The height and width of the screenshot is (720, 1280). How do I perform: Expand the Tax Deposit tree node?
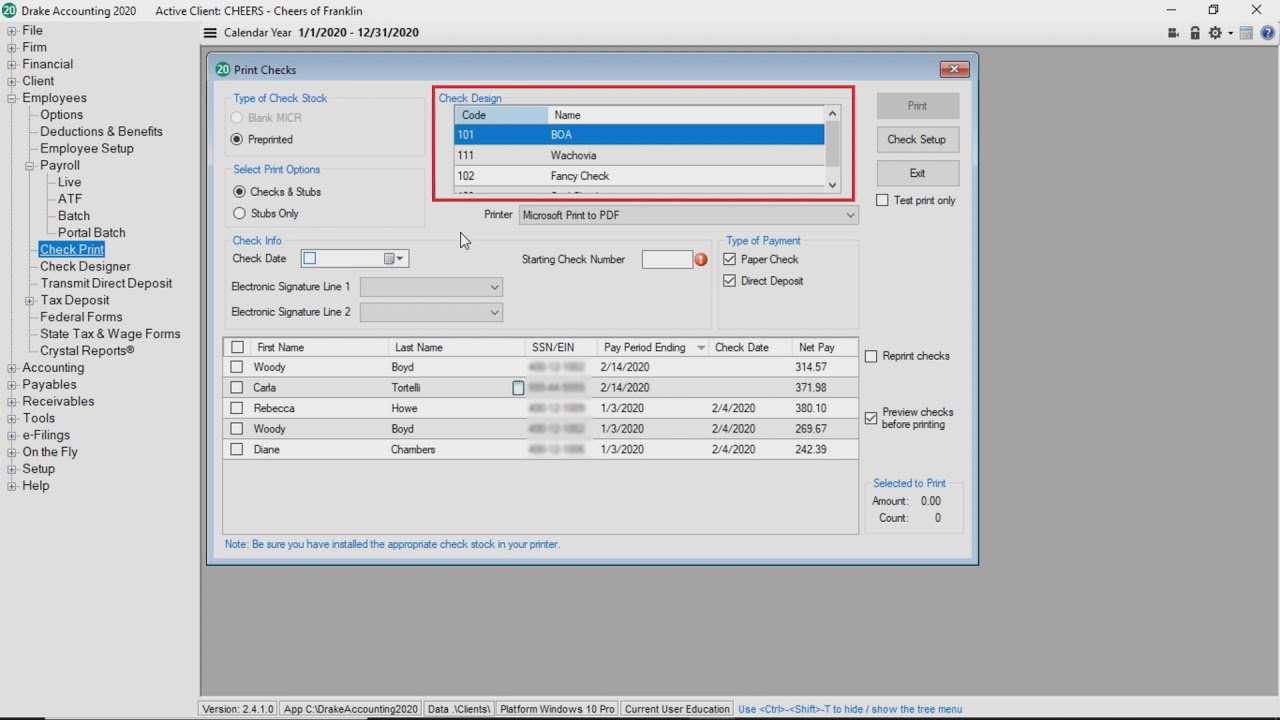point(30,301)
